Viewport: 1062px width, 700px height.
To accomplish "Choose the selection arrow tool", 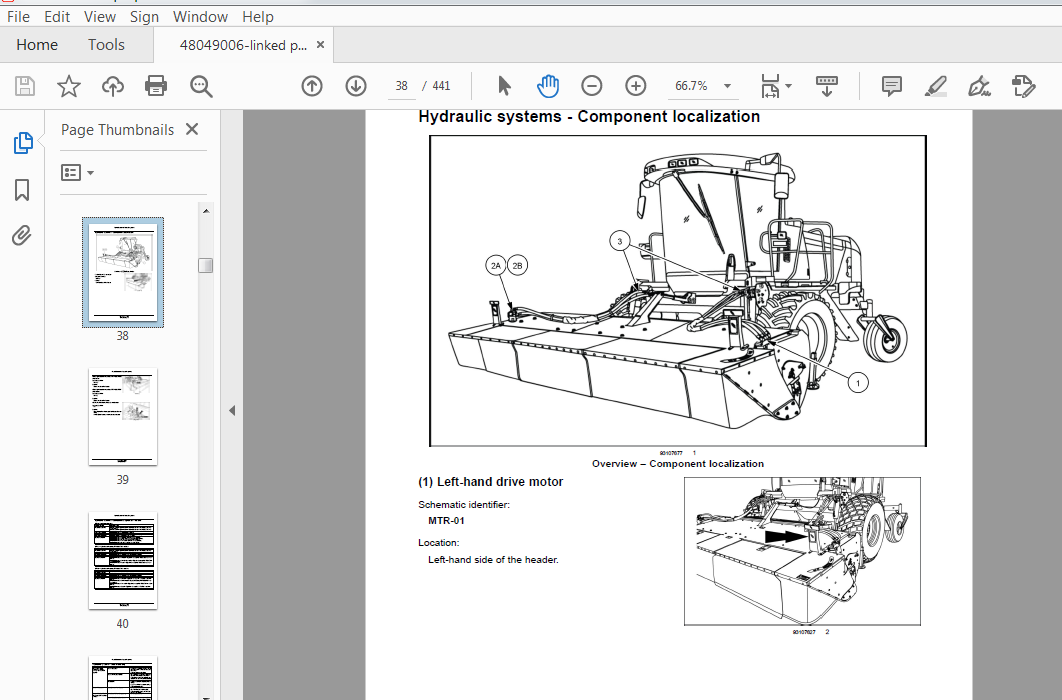I will point(504,86).
